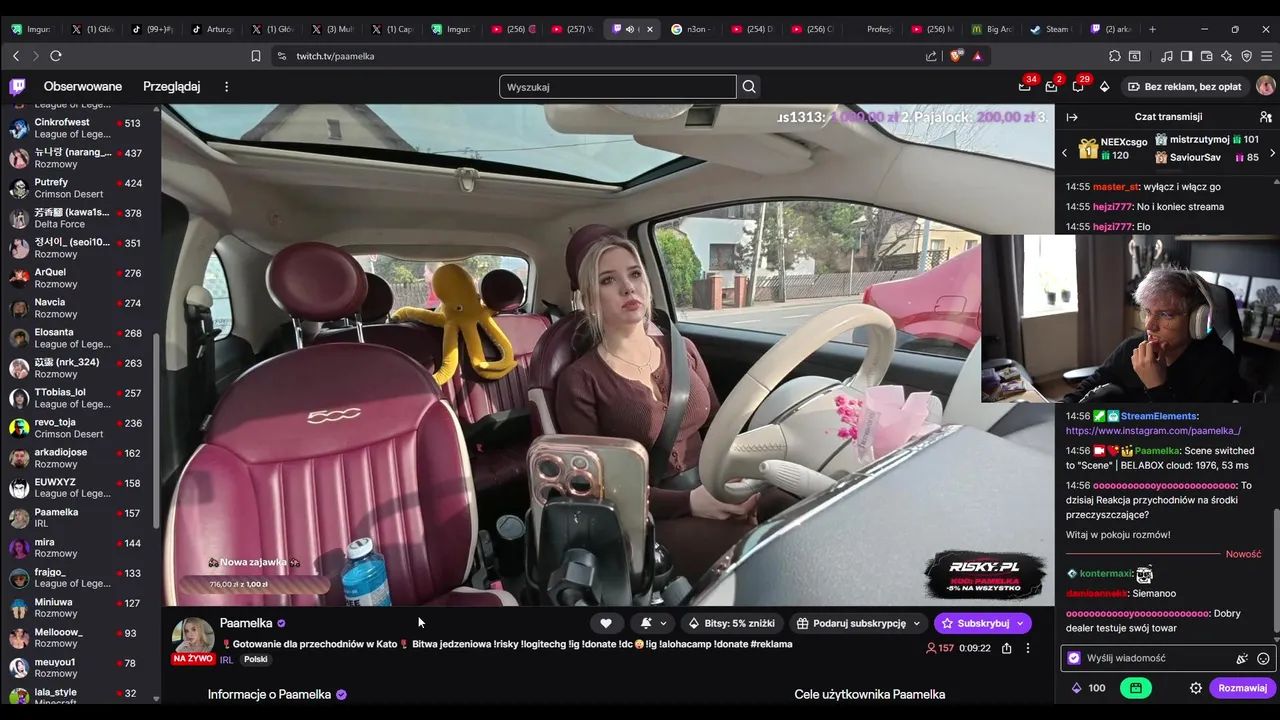This screenshot has width=1280, height=720.
Task: Expand the Subskrybuj dropdown arrow
Action: (x=1020, y=623)
